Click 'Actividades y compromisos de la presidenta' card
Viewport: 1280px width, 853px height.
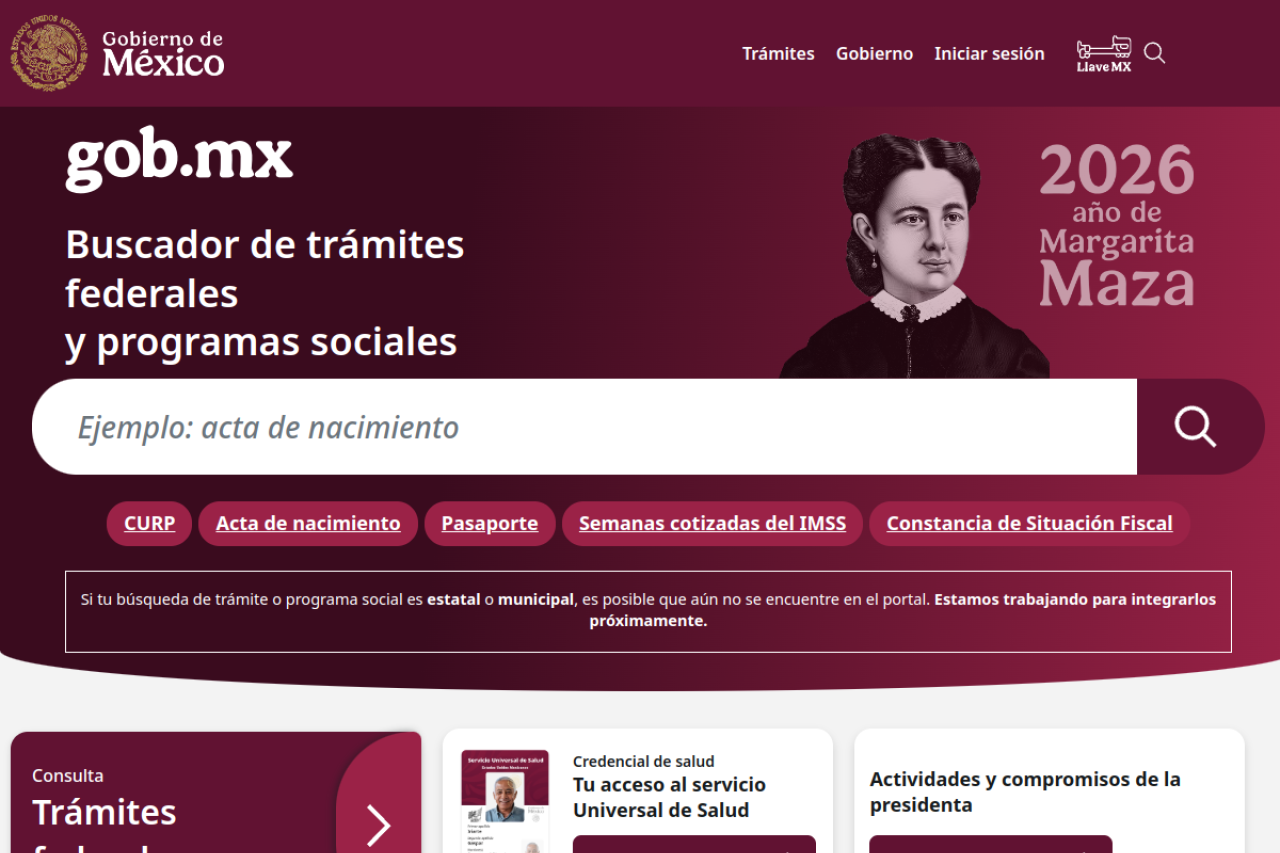pyautogui.click(x=1049, y=791)
